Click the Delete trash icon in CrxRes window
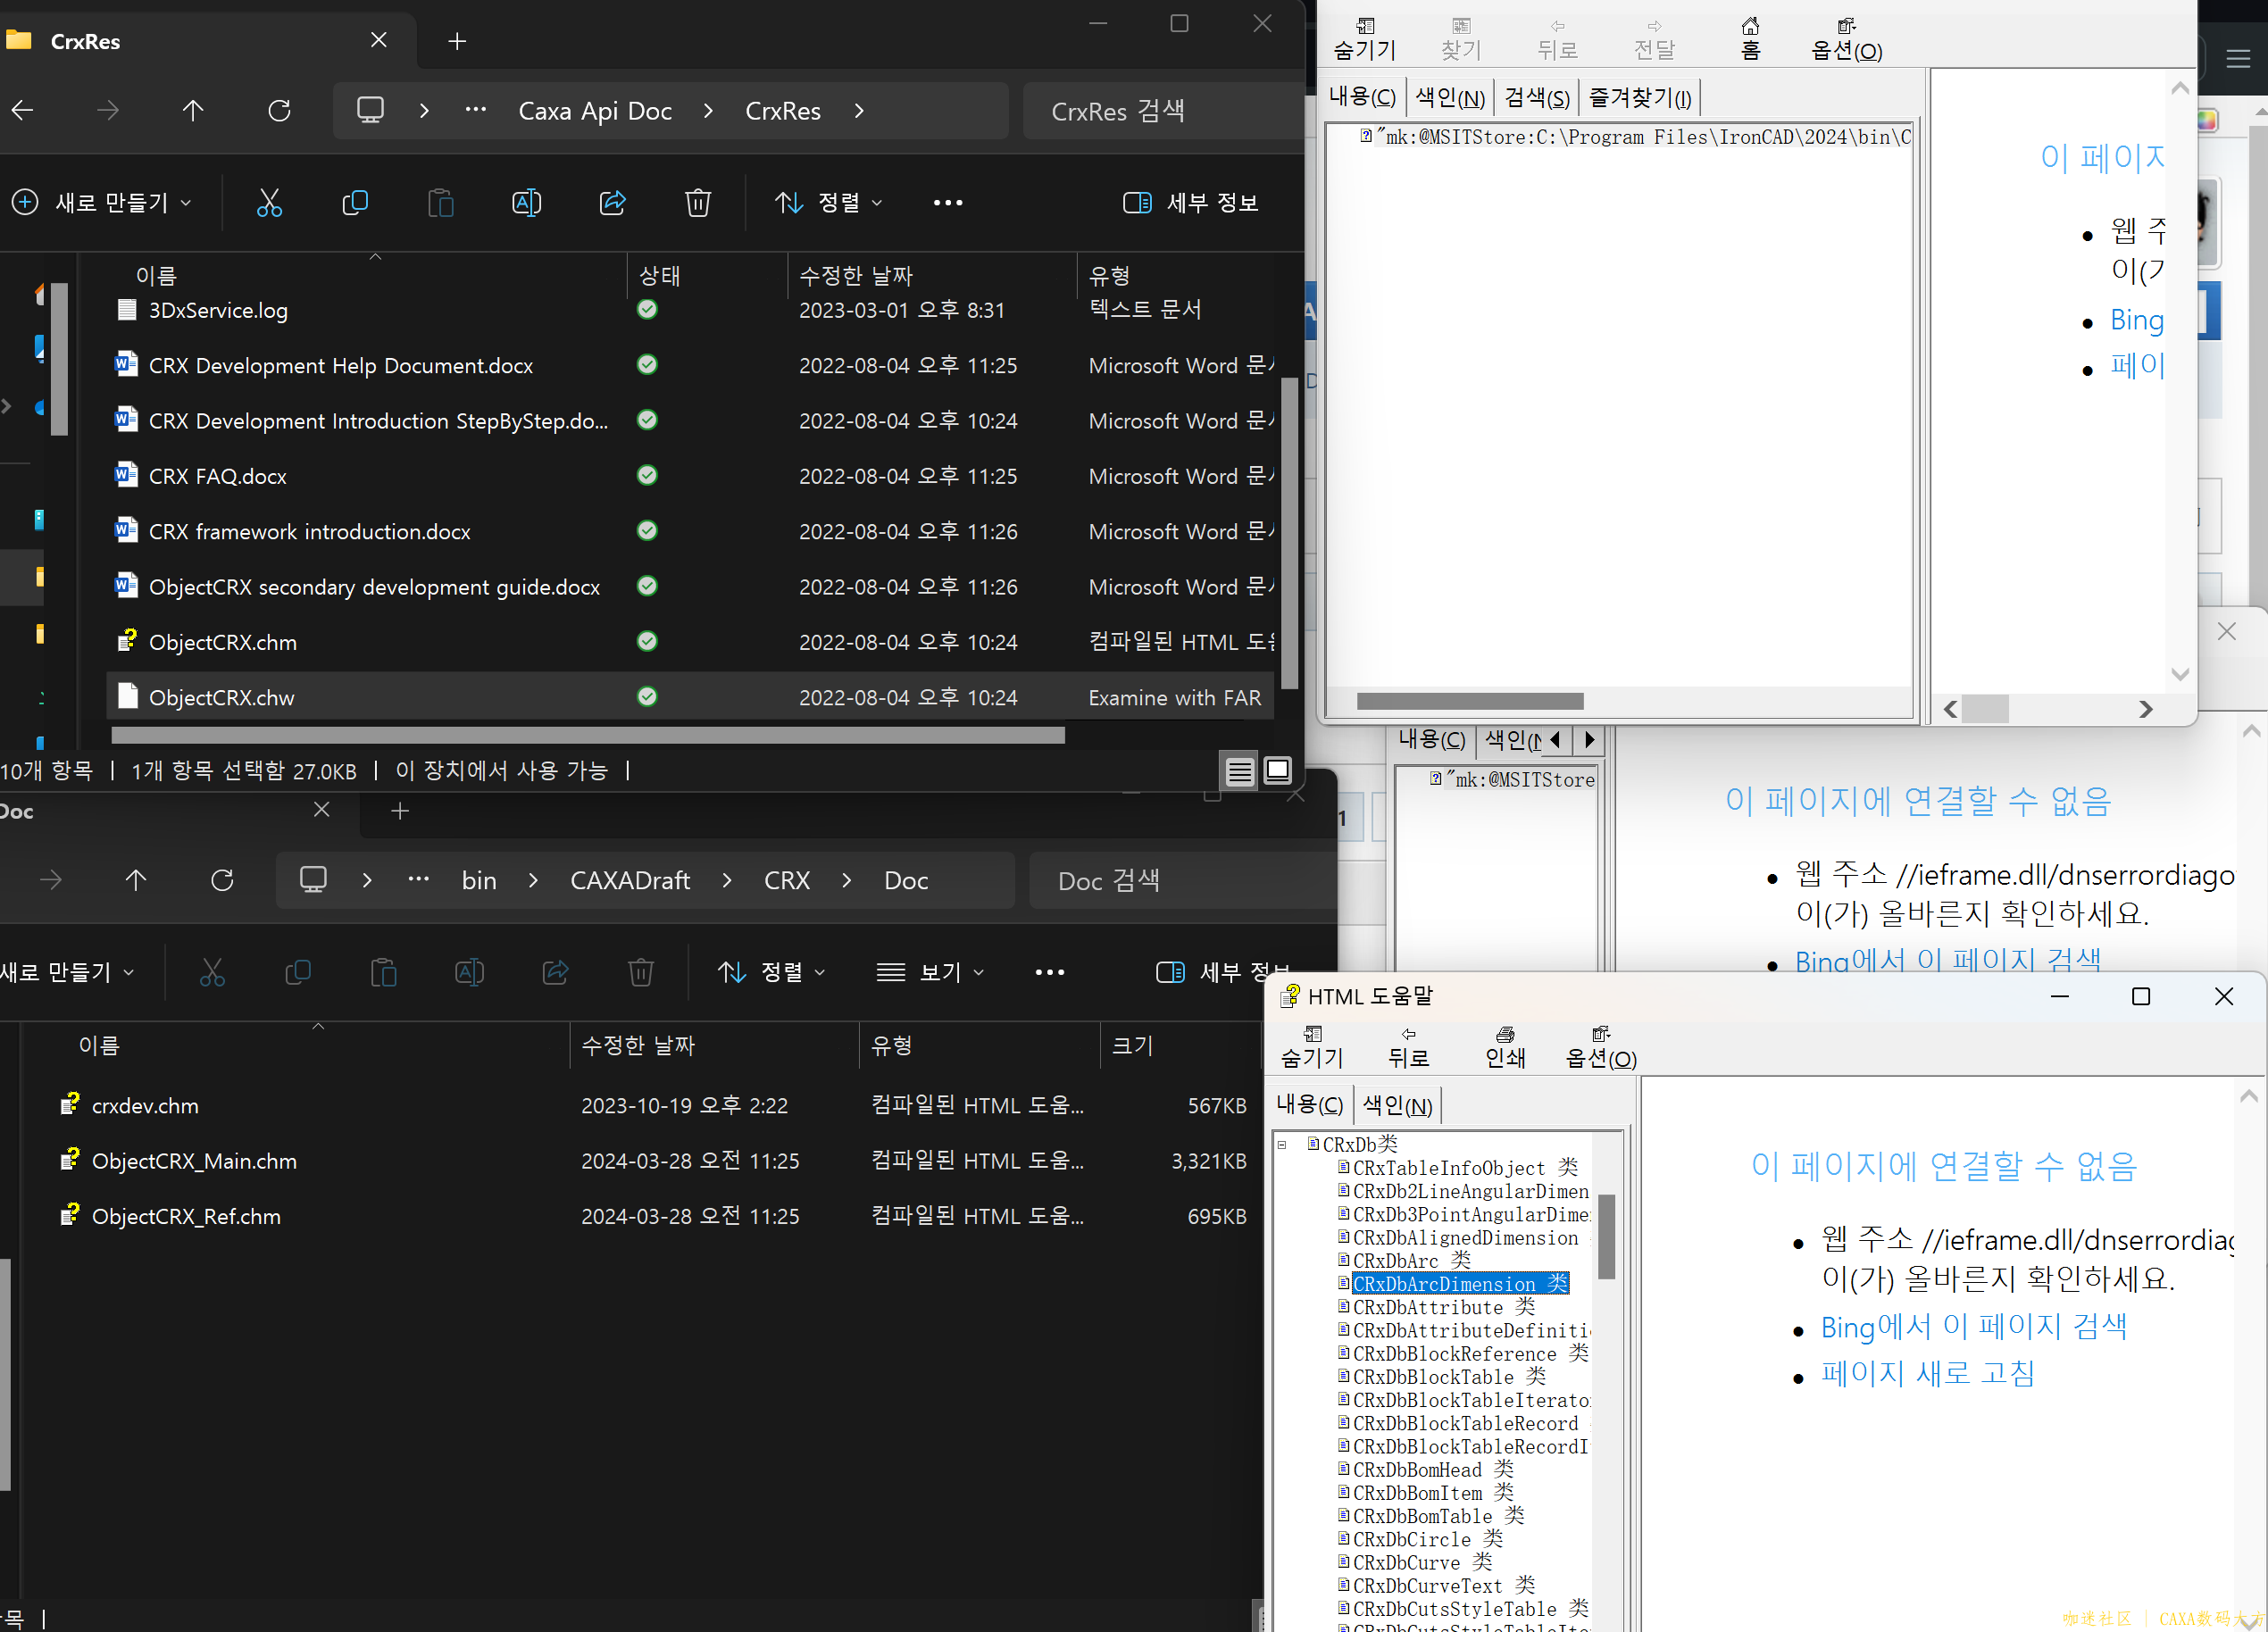The width and height of the screenshot is (2268, 1632). (697, 203)
